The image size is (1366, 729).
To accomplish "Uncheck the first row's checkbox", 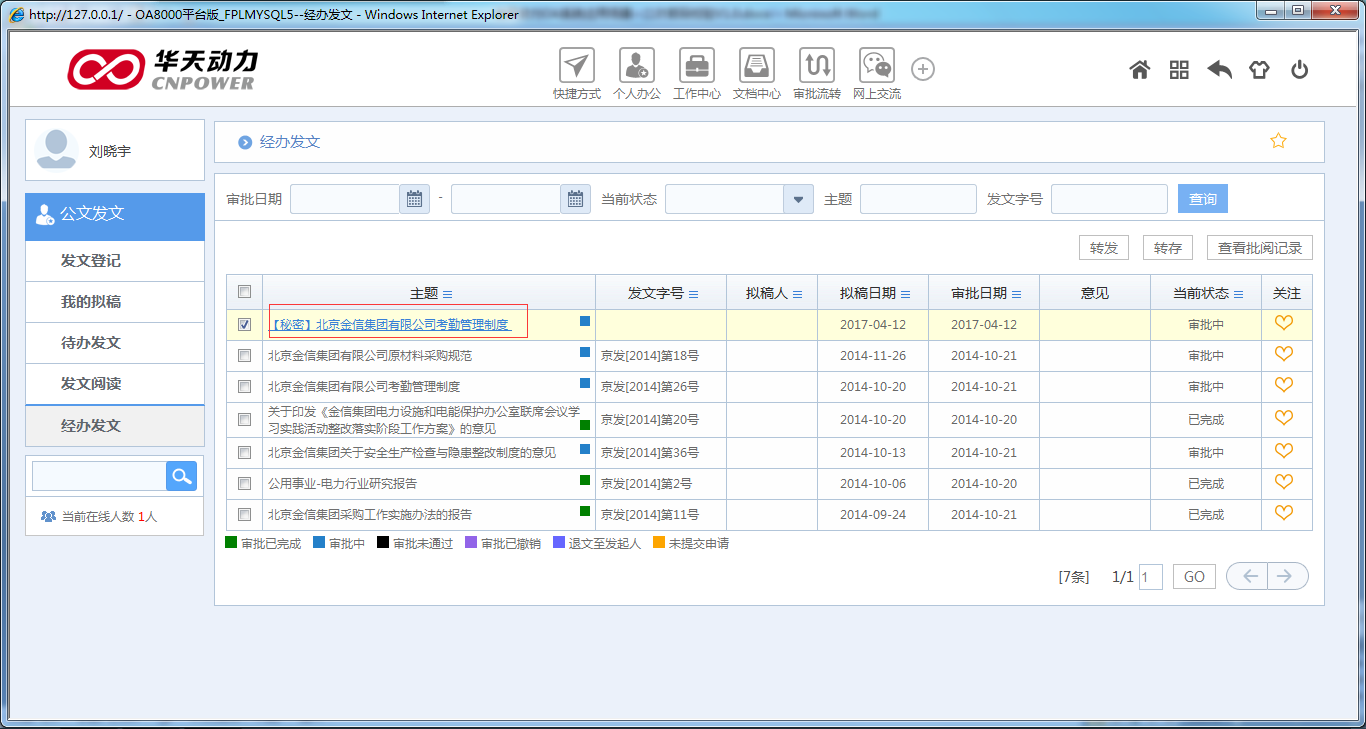I will (245, 324).
